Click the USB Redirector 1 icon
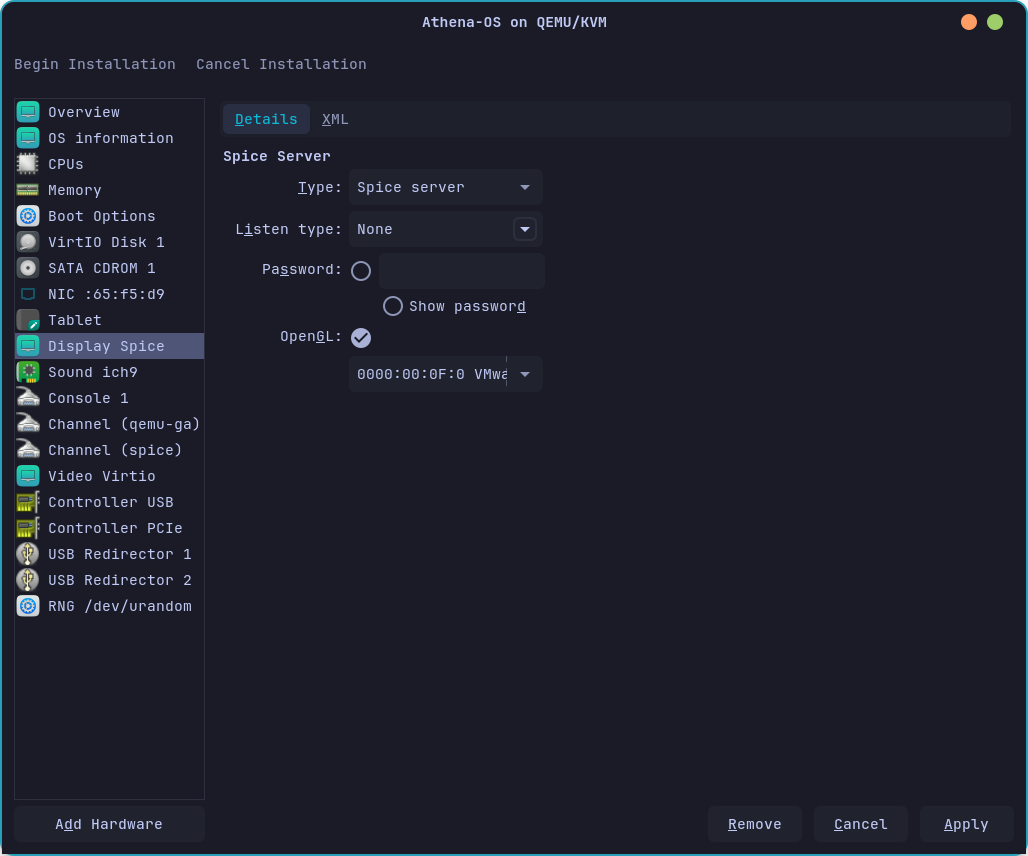1028x856 pixels. (x=27, y=554)
